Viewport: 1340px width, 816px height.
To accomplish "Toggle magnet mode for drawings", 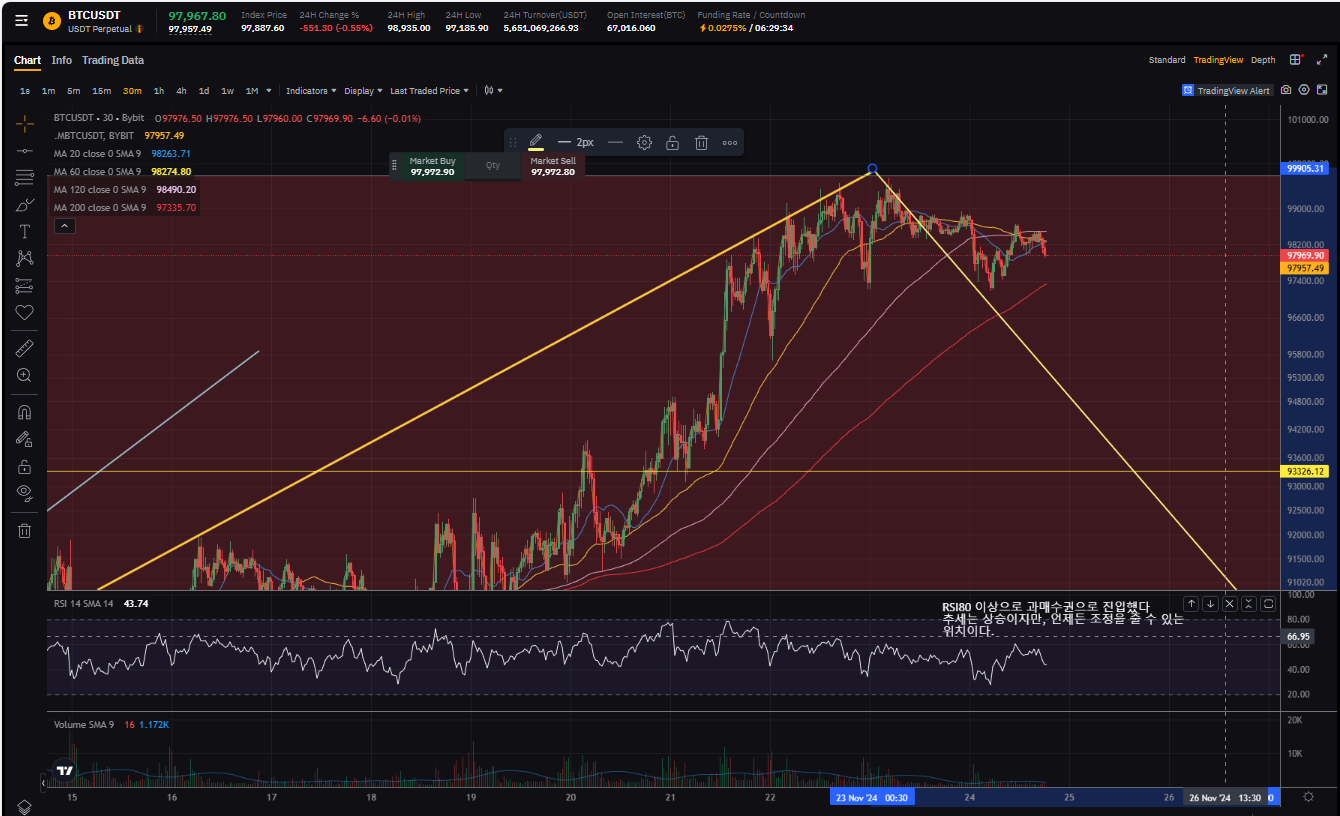I will [25, 411].
